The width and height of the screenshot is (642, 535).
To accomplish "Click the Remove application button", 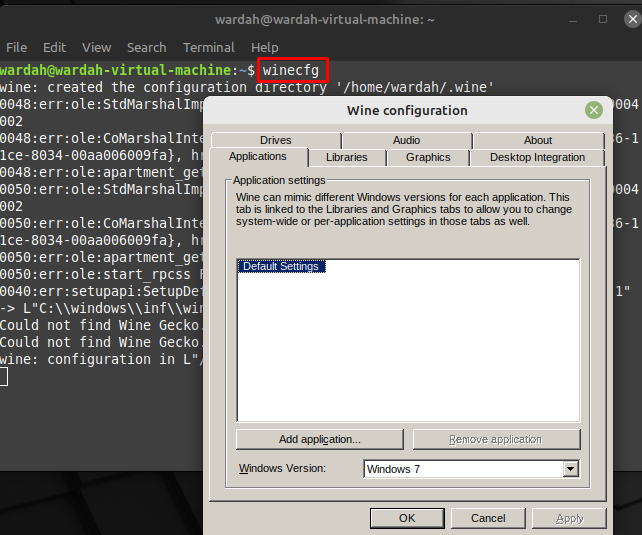I will coord(496,439).
